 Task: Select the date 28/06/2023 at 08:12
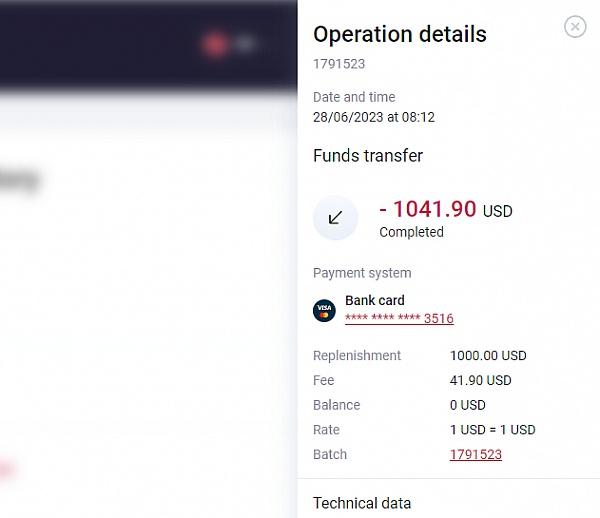click(x=374, y=117)
